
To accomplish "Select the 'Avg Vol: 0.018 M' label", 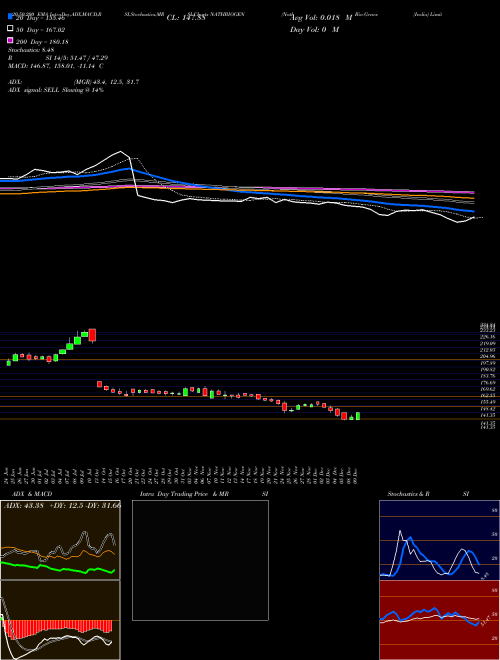I will (321, 18).
